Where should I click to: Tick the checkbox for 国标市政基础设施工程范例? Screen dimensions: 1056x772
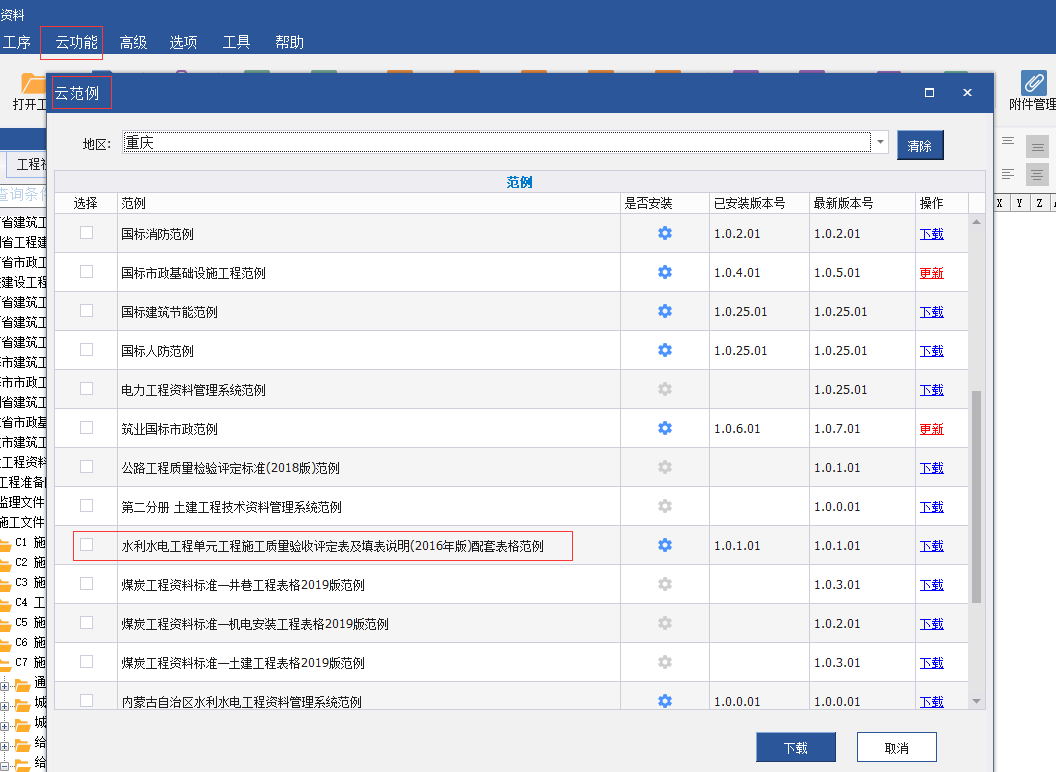point(86,271)
